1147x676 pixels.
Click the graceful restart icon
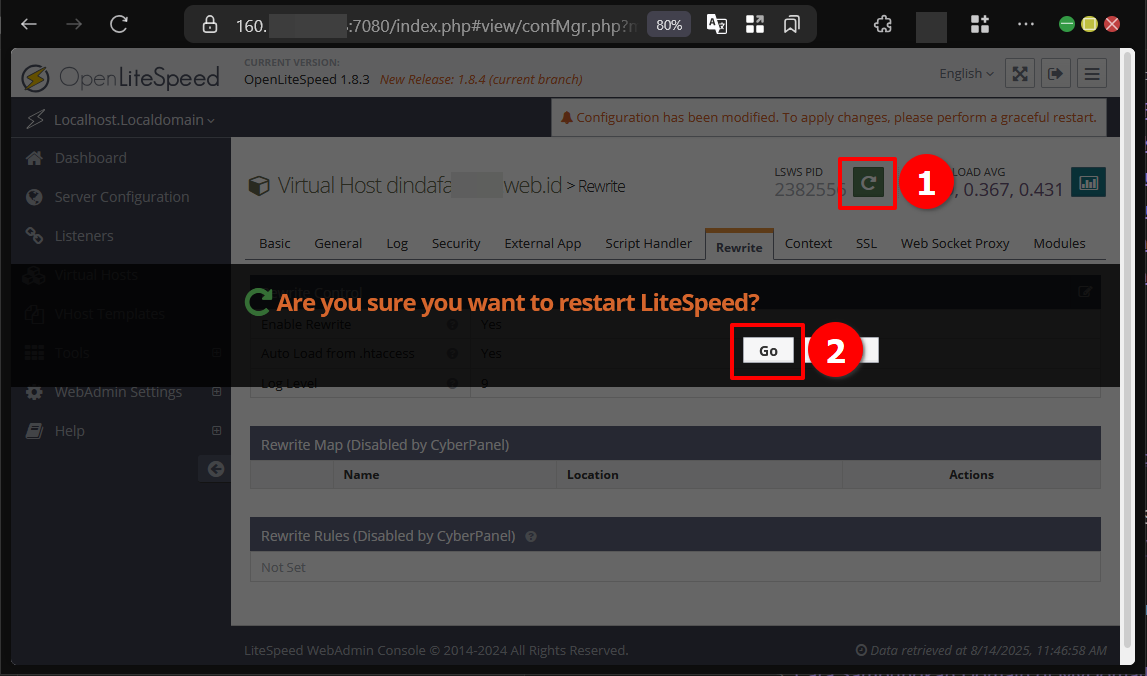point(868,183)
